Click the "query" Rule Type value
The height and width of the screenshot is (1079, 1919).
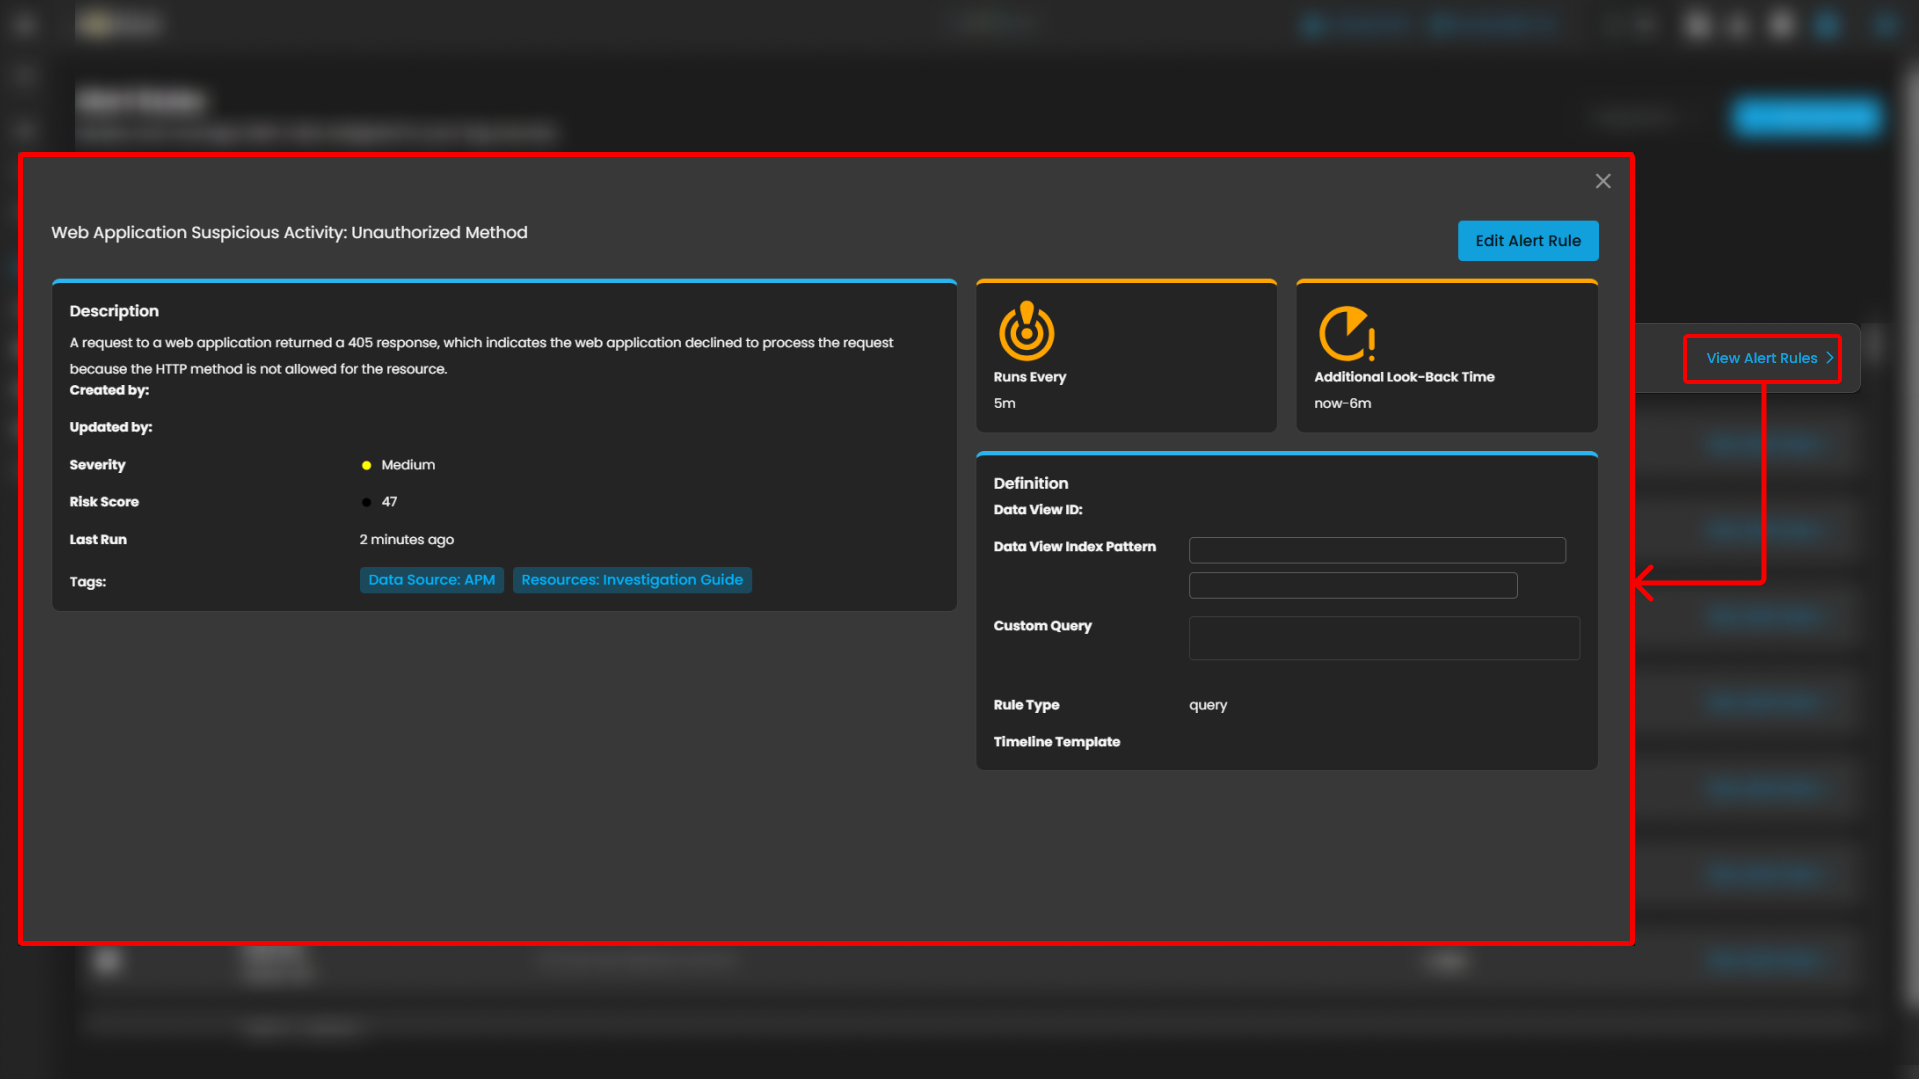pyautogui.click(x=1207, y=705)
